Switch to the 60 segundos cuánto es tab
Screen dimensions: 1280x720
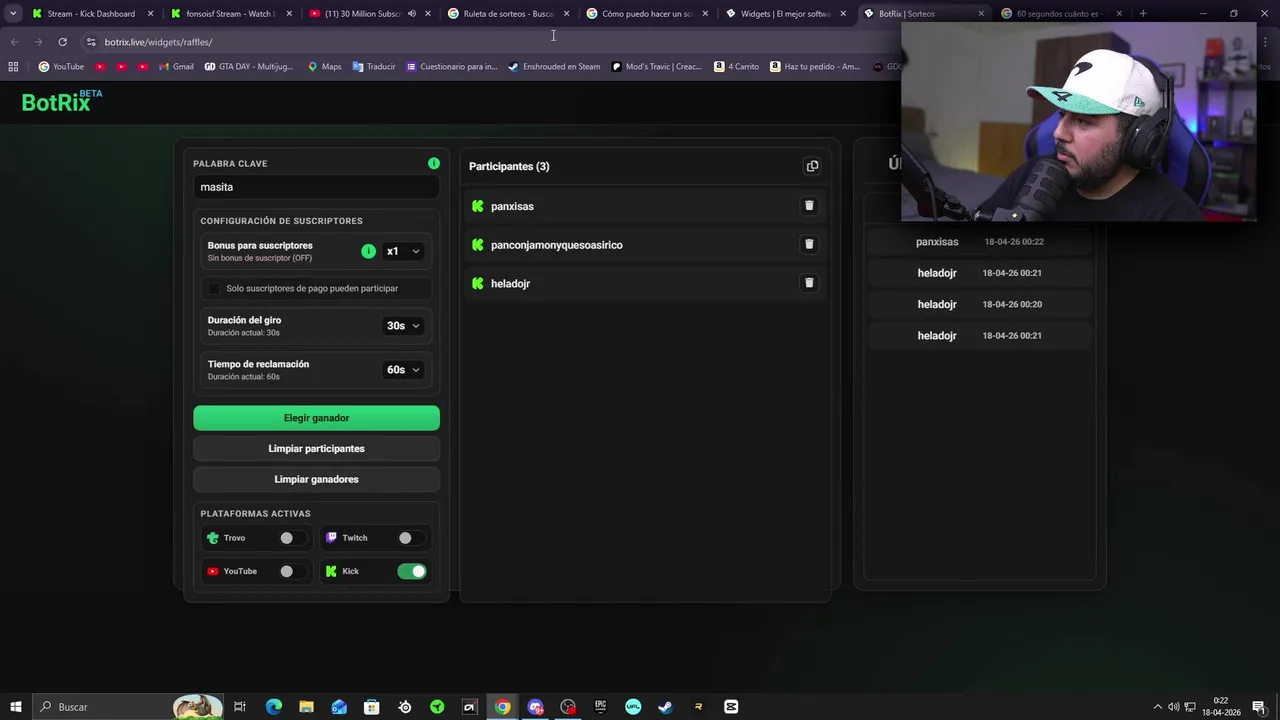tap(1060, 14)
